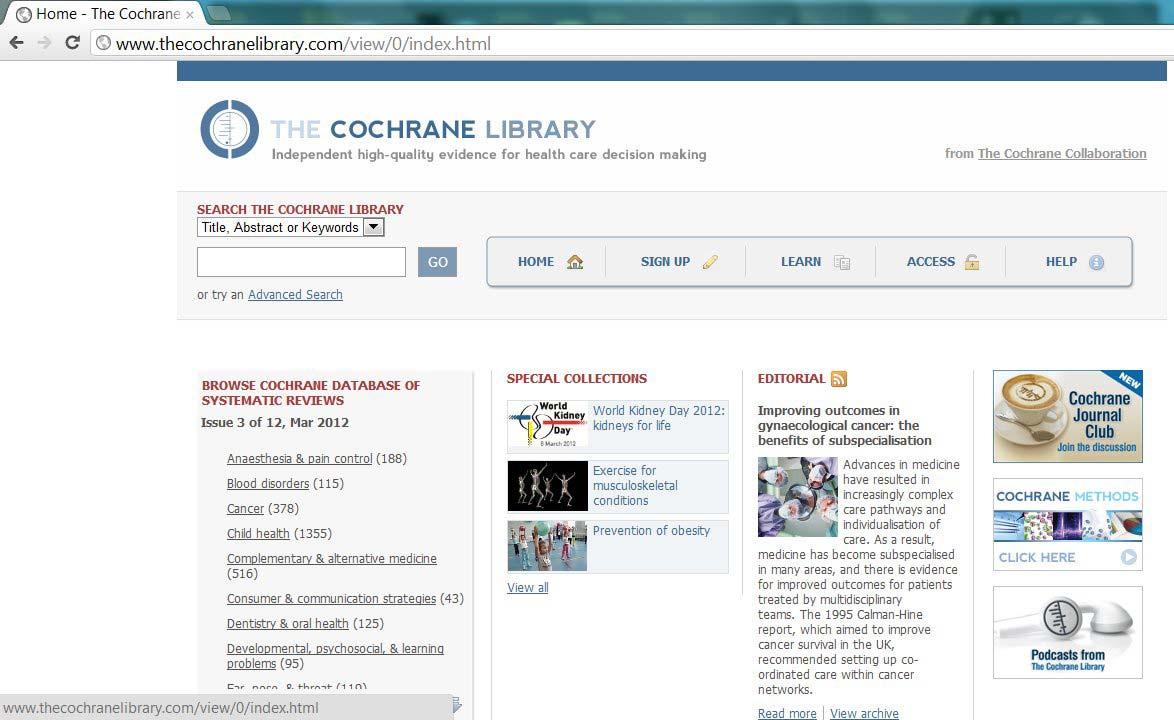Click the Cochrane Library circular logo
The width and height of the screenshot is (1174, 720).
(229, 129)
